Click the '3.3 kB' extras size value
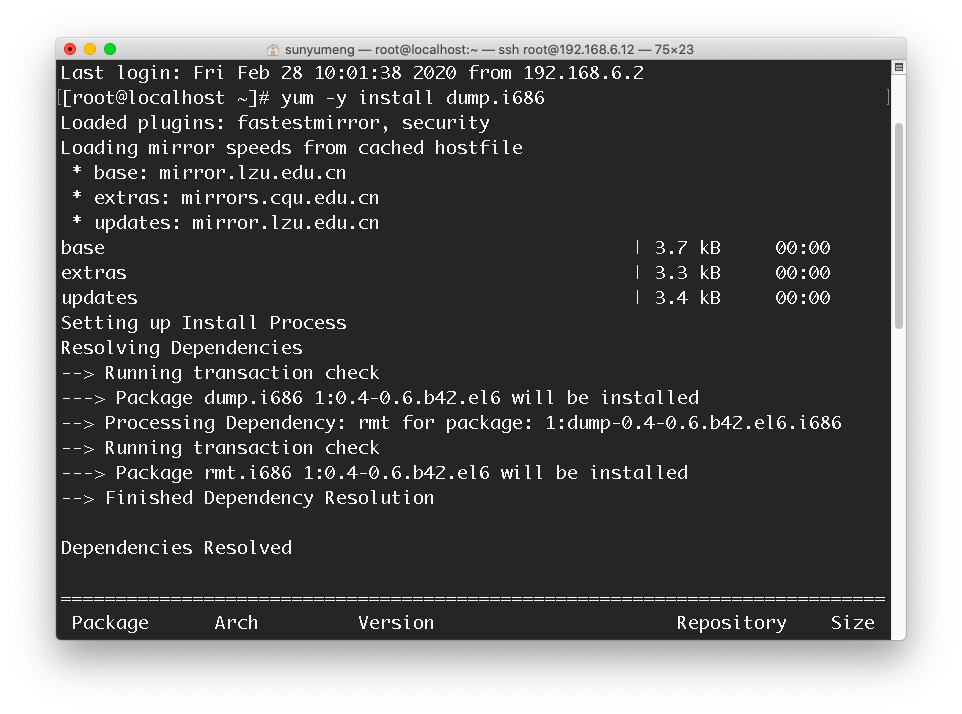The height and width of the screenshot is (714, 962). click(x=687, y=273)
